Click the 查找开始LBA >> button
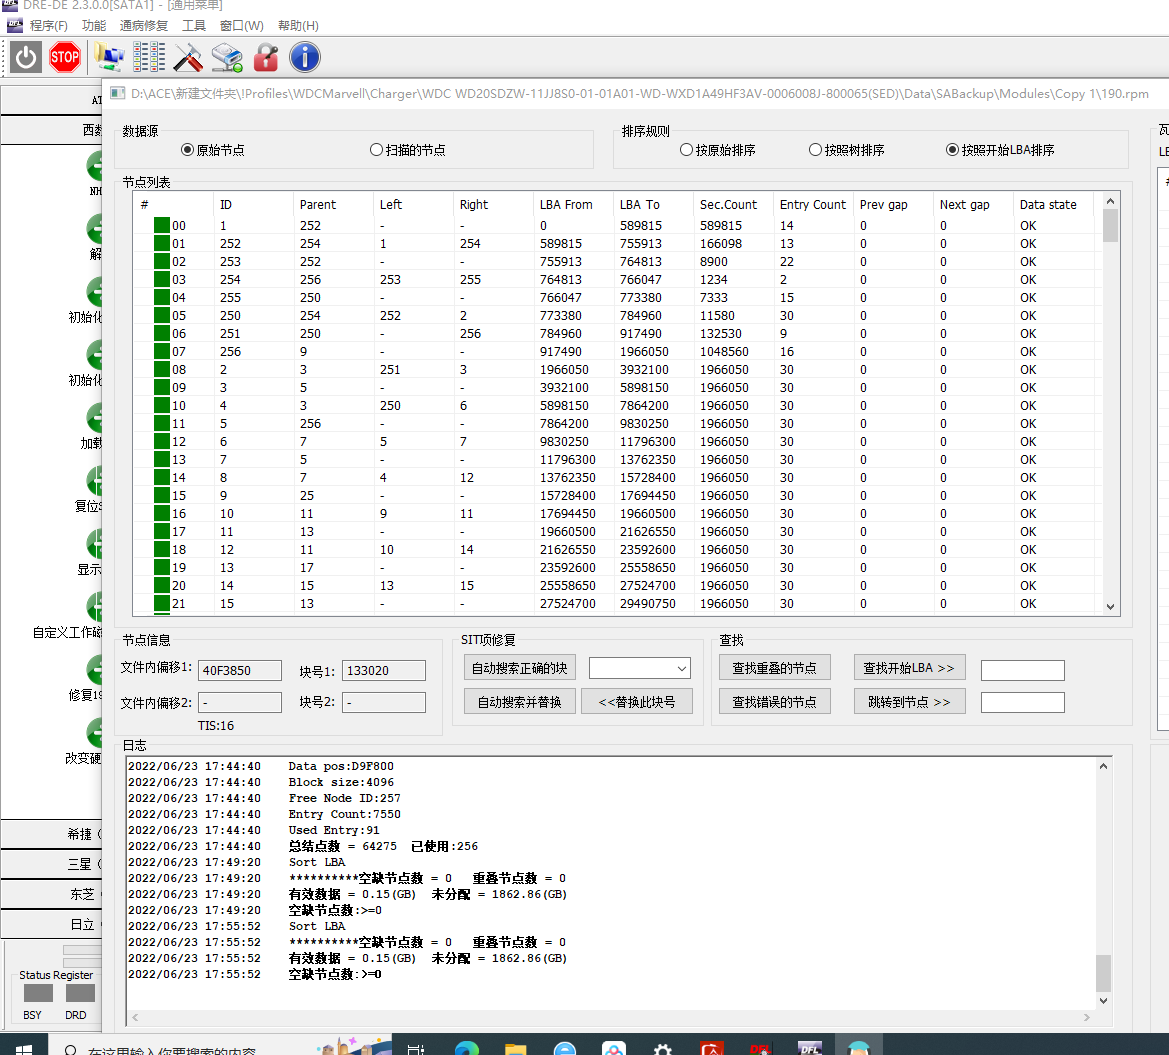Screen dimensions: 1169x1055 [910, 668]
